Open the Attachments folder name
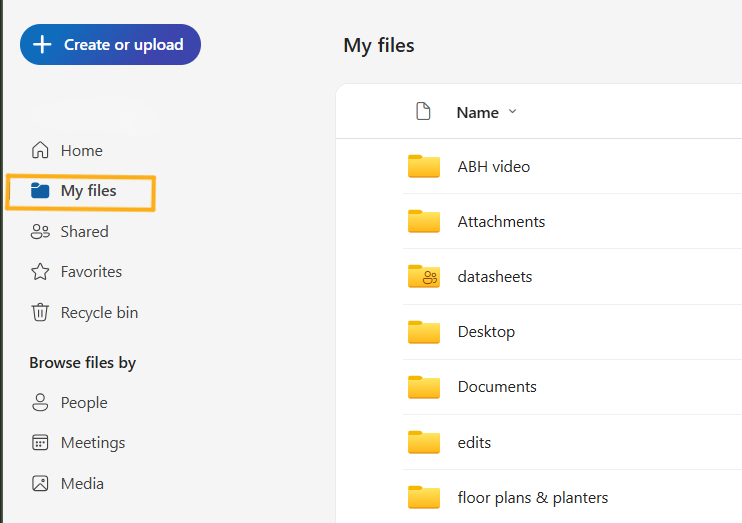This screenshot has height=523, width=742. (501, 222)
